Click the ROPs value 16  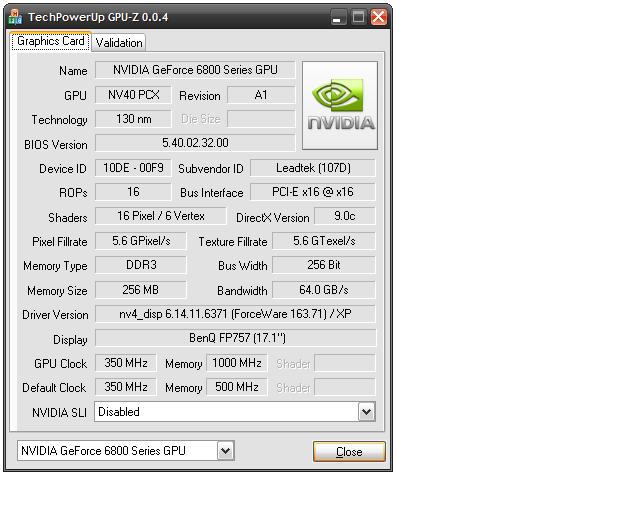[133, 192]
